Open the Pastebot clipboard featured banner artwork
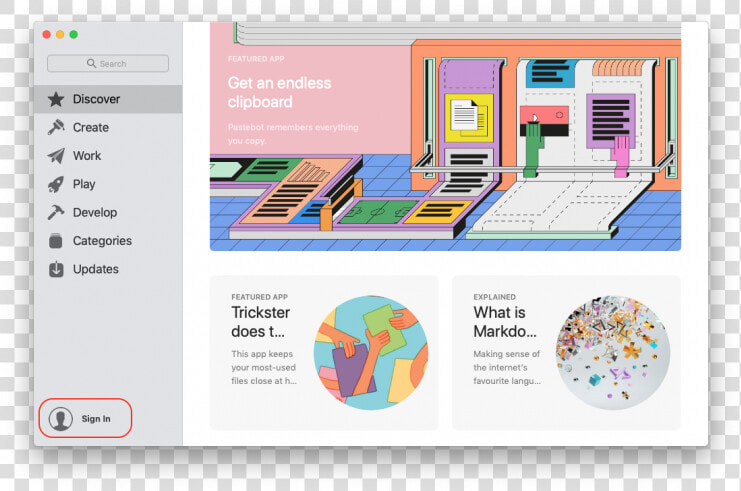The height and width of the screenshot is (491, 741). pyautogui.click(x=445, y=136)
